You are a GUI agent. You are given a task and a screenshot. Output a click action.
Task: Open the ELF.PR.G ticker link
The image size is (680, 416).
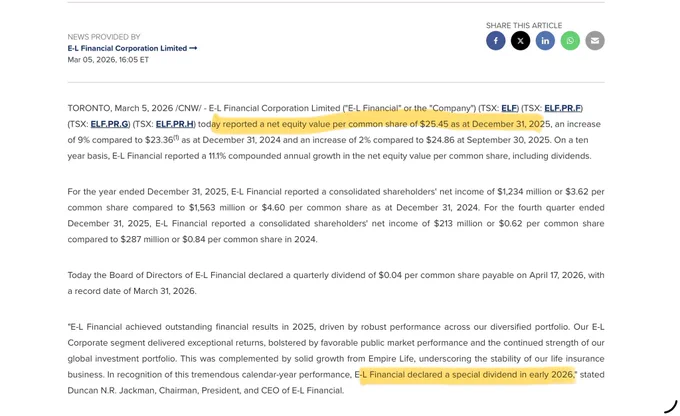tap(109, 124)
